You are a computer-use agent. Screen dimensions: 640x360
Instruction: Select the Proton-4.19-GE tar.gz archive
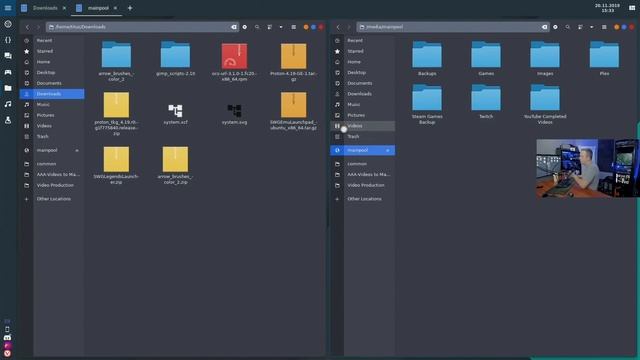pos(293,61)
